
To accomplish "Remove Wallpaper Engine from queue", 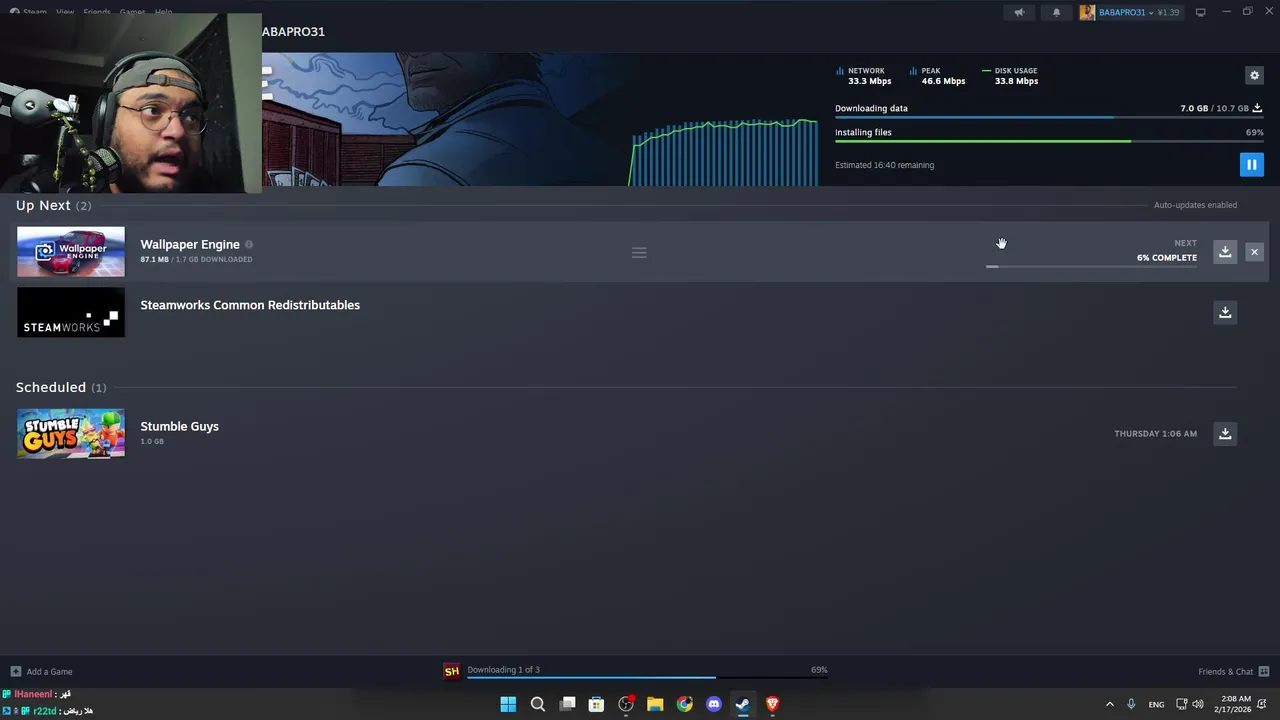I will tap(1254, 252).
